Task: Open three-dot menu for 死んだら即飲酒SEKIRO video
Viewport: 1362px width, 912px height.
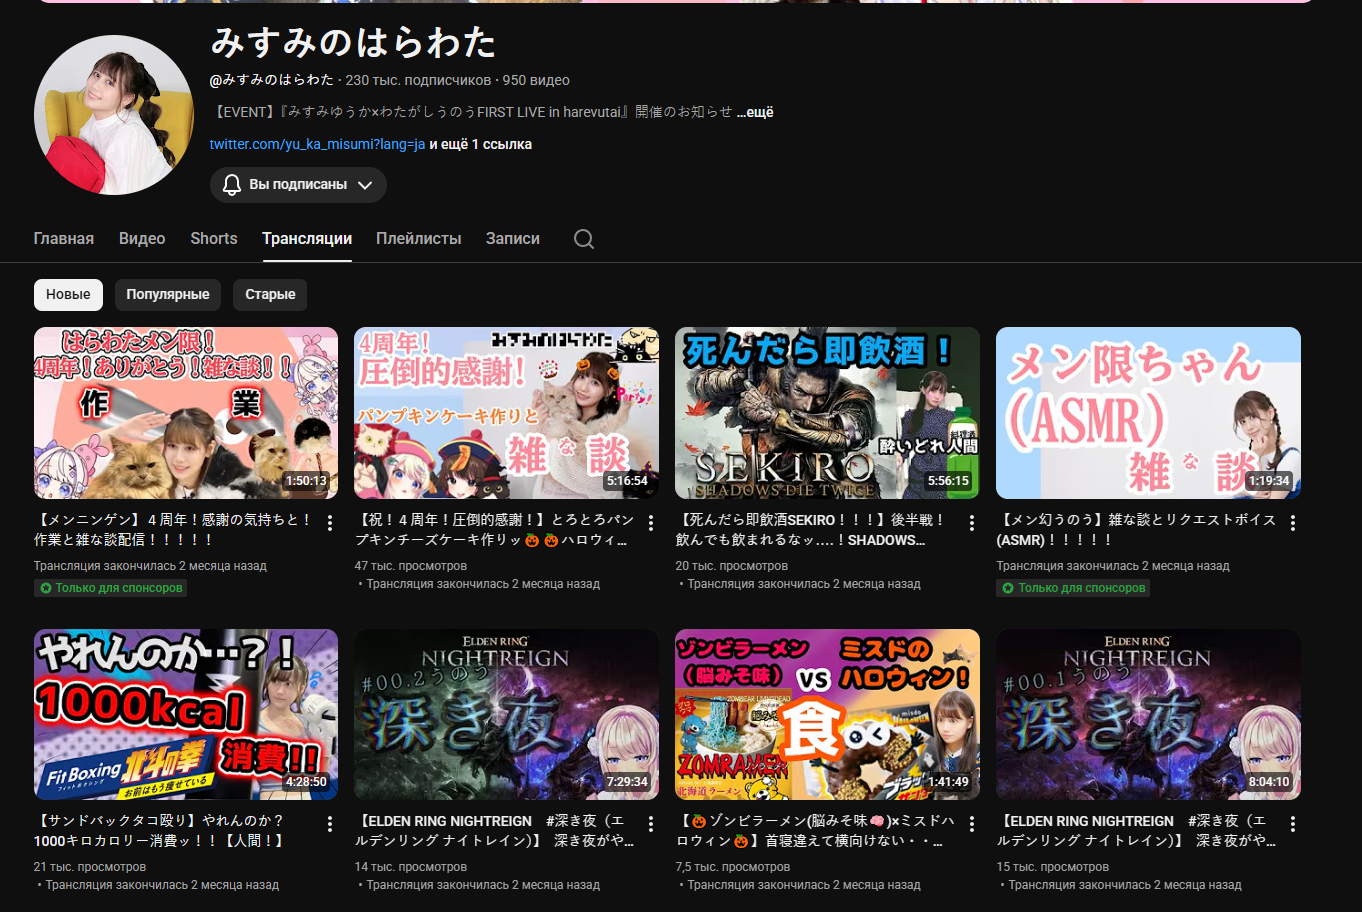Action: 972,523
